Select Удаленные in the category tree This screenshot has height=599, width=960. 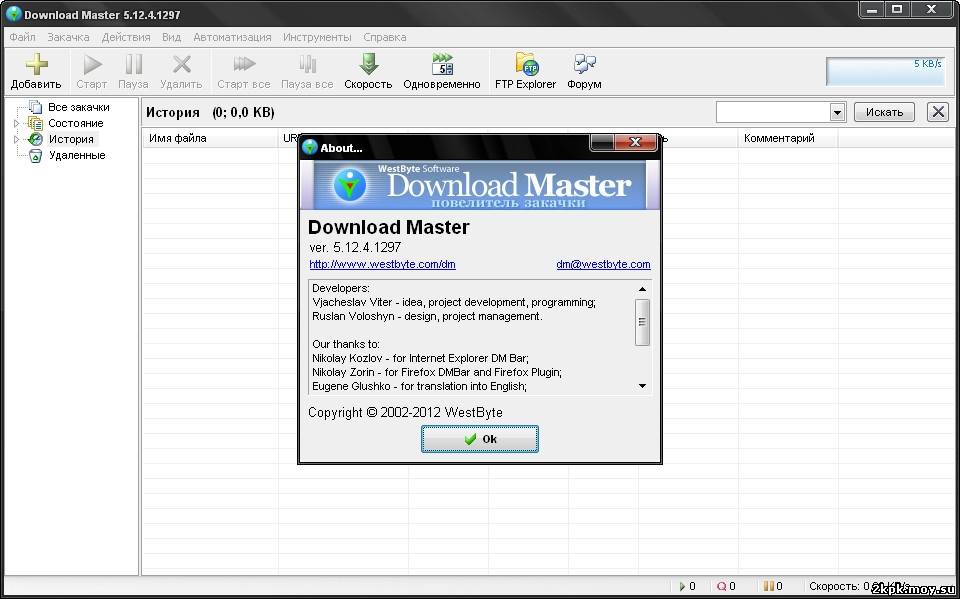pyautogui.click(x=77, y=155)
